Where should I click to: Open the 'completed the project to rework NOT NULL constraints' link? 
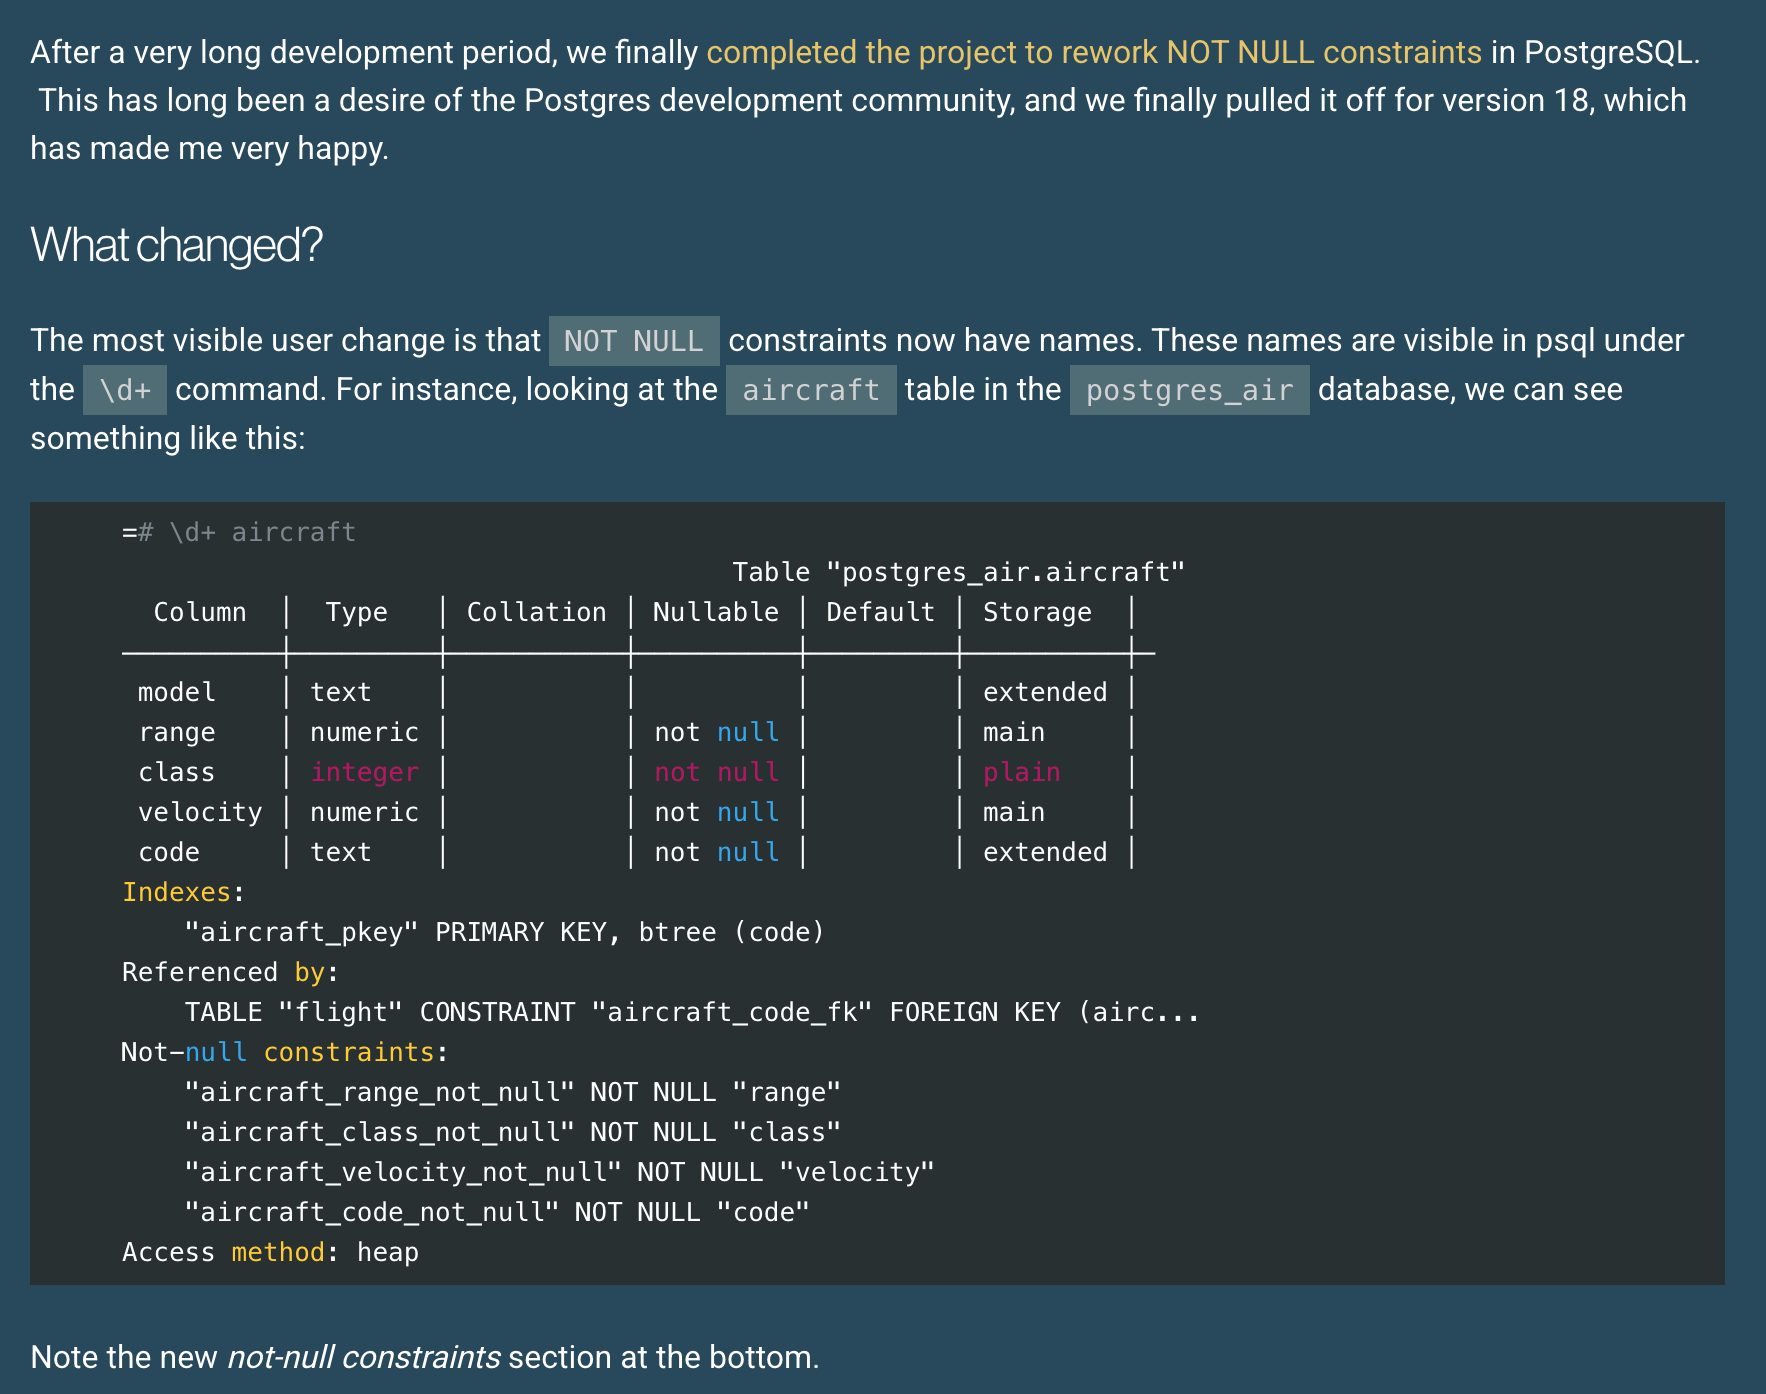[x=1094, y=52]
